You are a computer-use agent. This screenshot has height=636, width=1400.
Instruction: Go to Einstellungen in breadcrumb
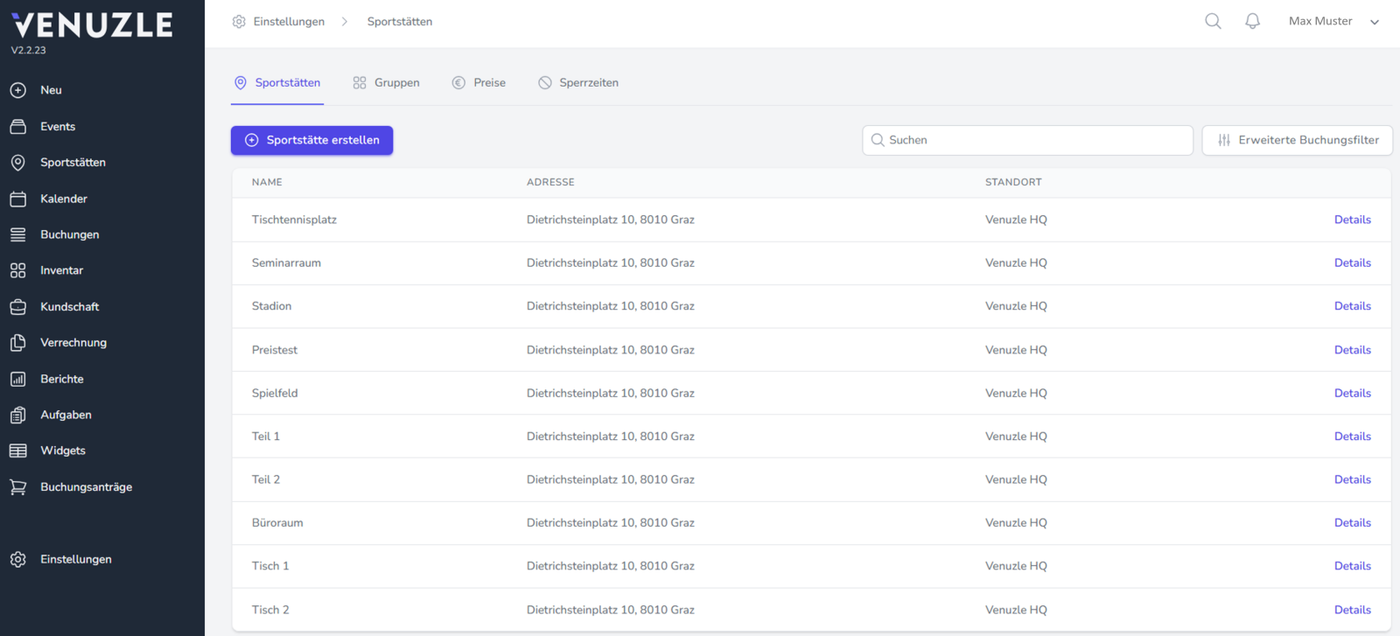coord(289,22)
